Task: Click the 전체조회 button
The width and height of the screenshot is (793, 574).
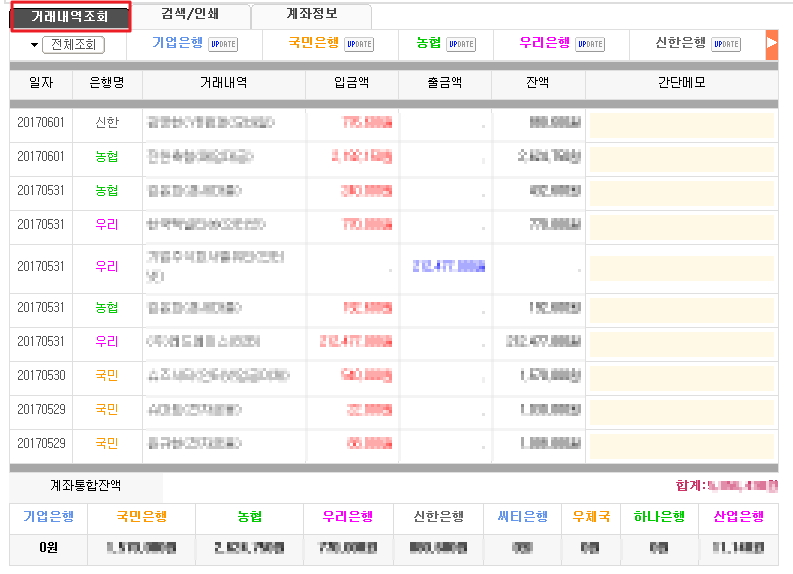Action: (x=73, y=45)
